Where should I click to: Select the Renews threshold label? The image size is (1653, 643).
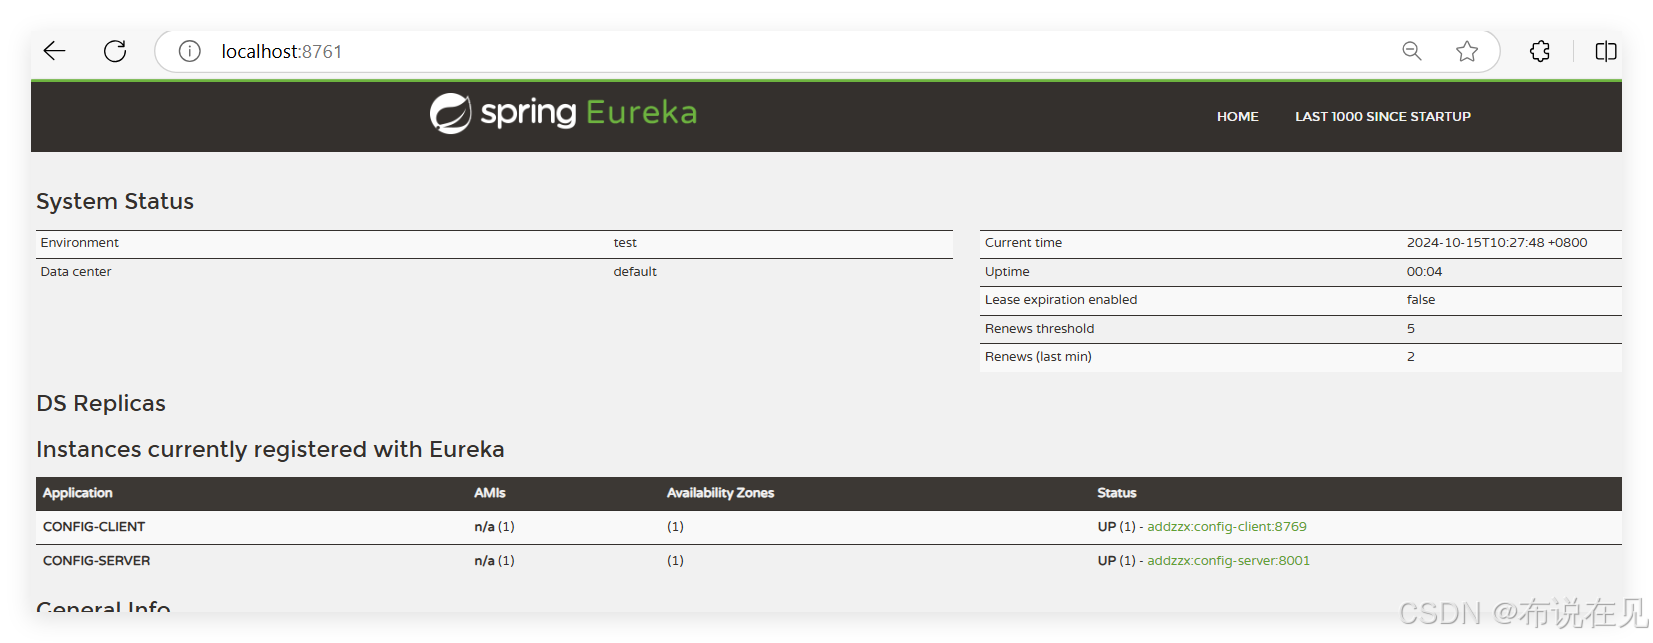pos(1039,329)
